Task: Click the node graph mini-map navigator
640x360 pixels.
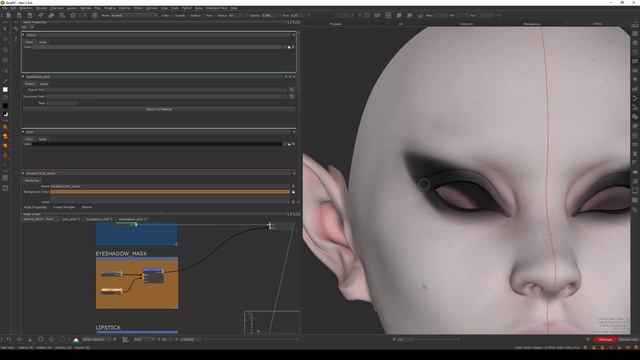Action: (271, 323)
